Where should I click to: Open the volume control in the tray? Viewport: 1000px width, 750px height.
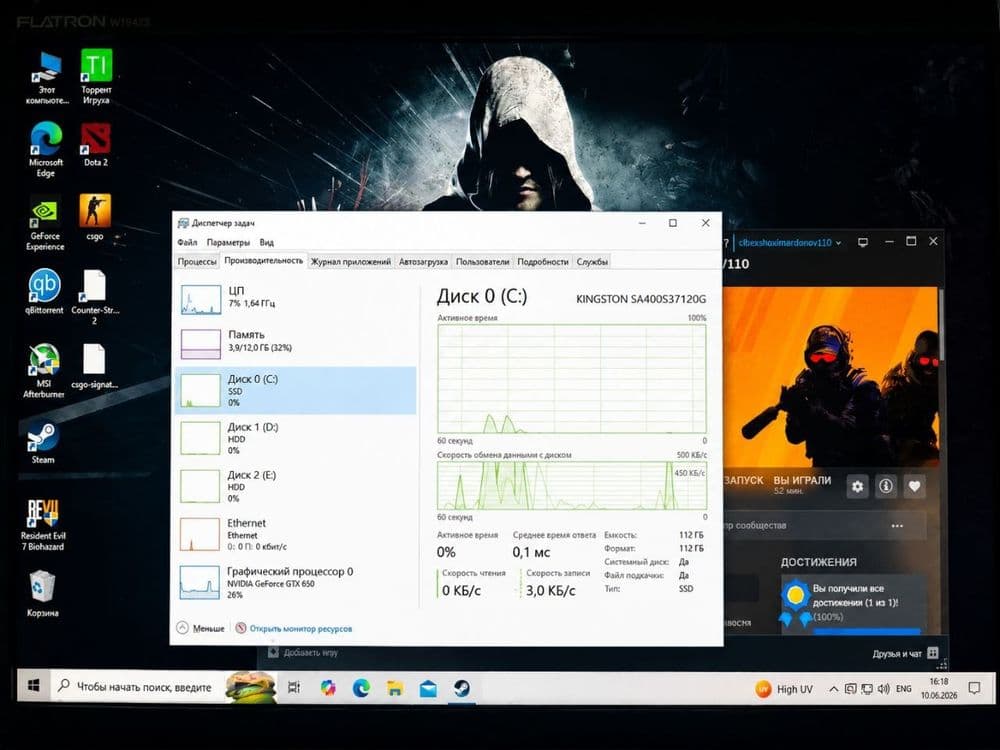click(883, 689)
